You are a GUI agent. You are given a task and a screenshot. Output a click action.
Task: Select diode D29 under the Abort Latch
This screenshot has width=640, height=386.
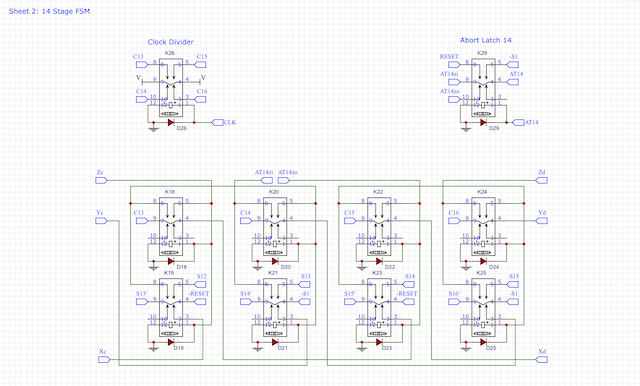483,122
